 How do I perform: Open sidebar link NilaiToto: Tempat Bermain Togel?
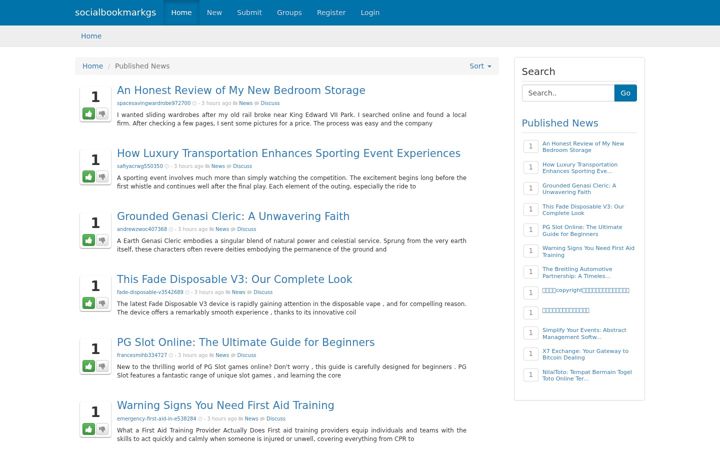click(x=587, y=375)
